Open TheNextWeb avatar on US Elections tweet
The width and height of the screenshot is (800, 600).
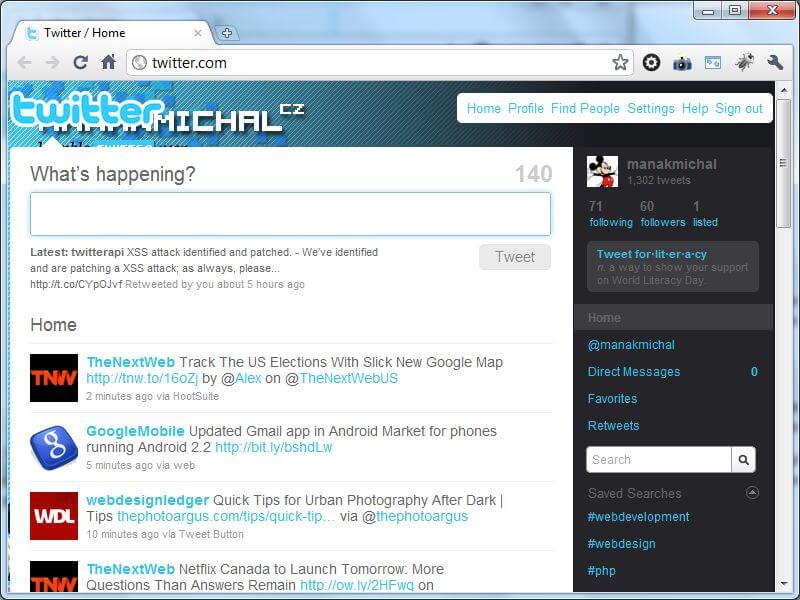(x=54, y=378)
